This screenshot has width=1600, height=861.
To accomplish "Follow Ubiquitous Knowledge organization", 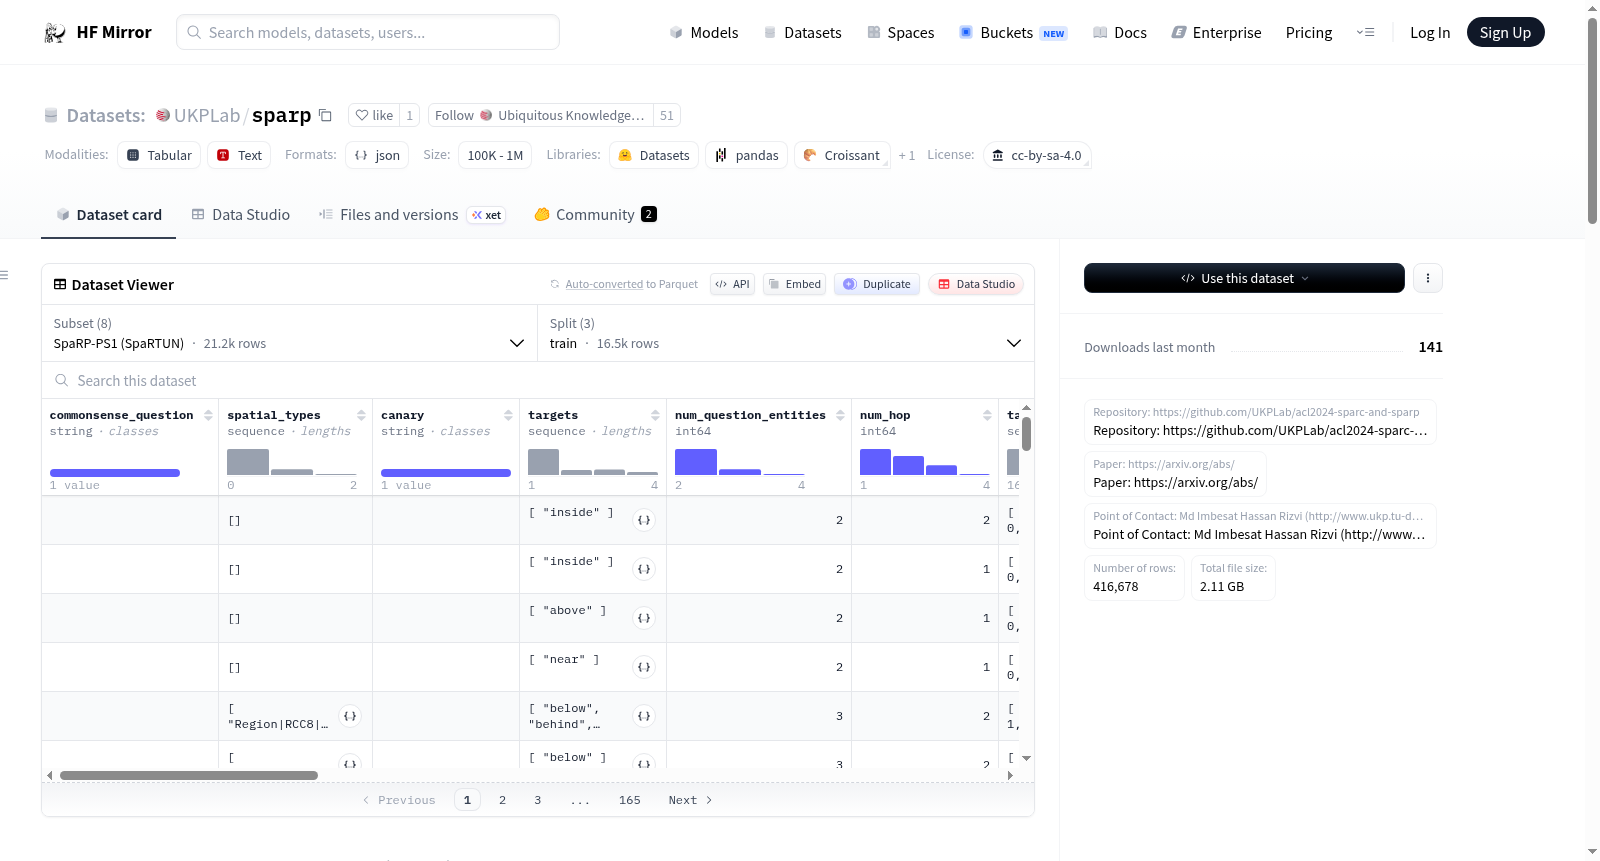I will pos(541,115).
